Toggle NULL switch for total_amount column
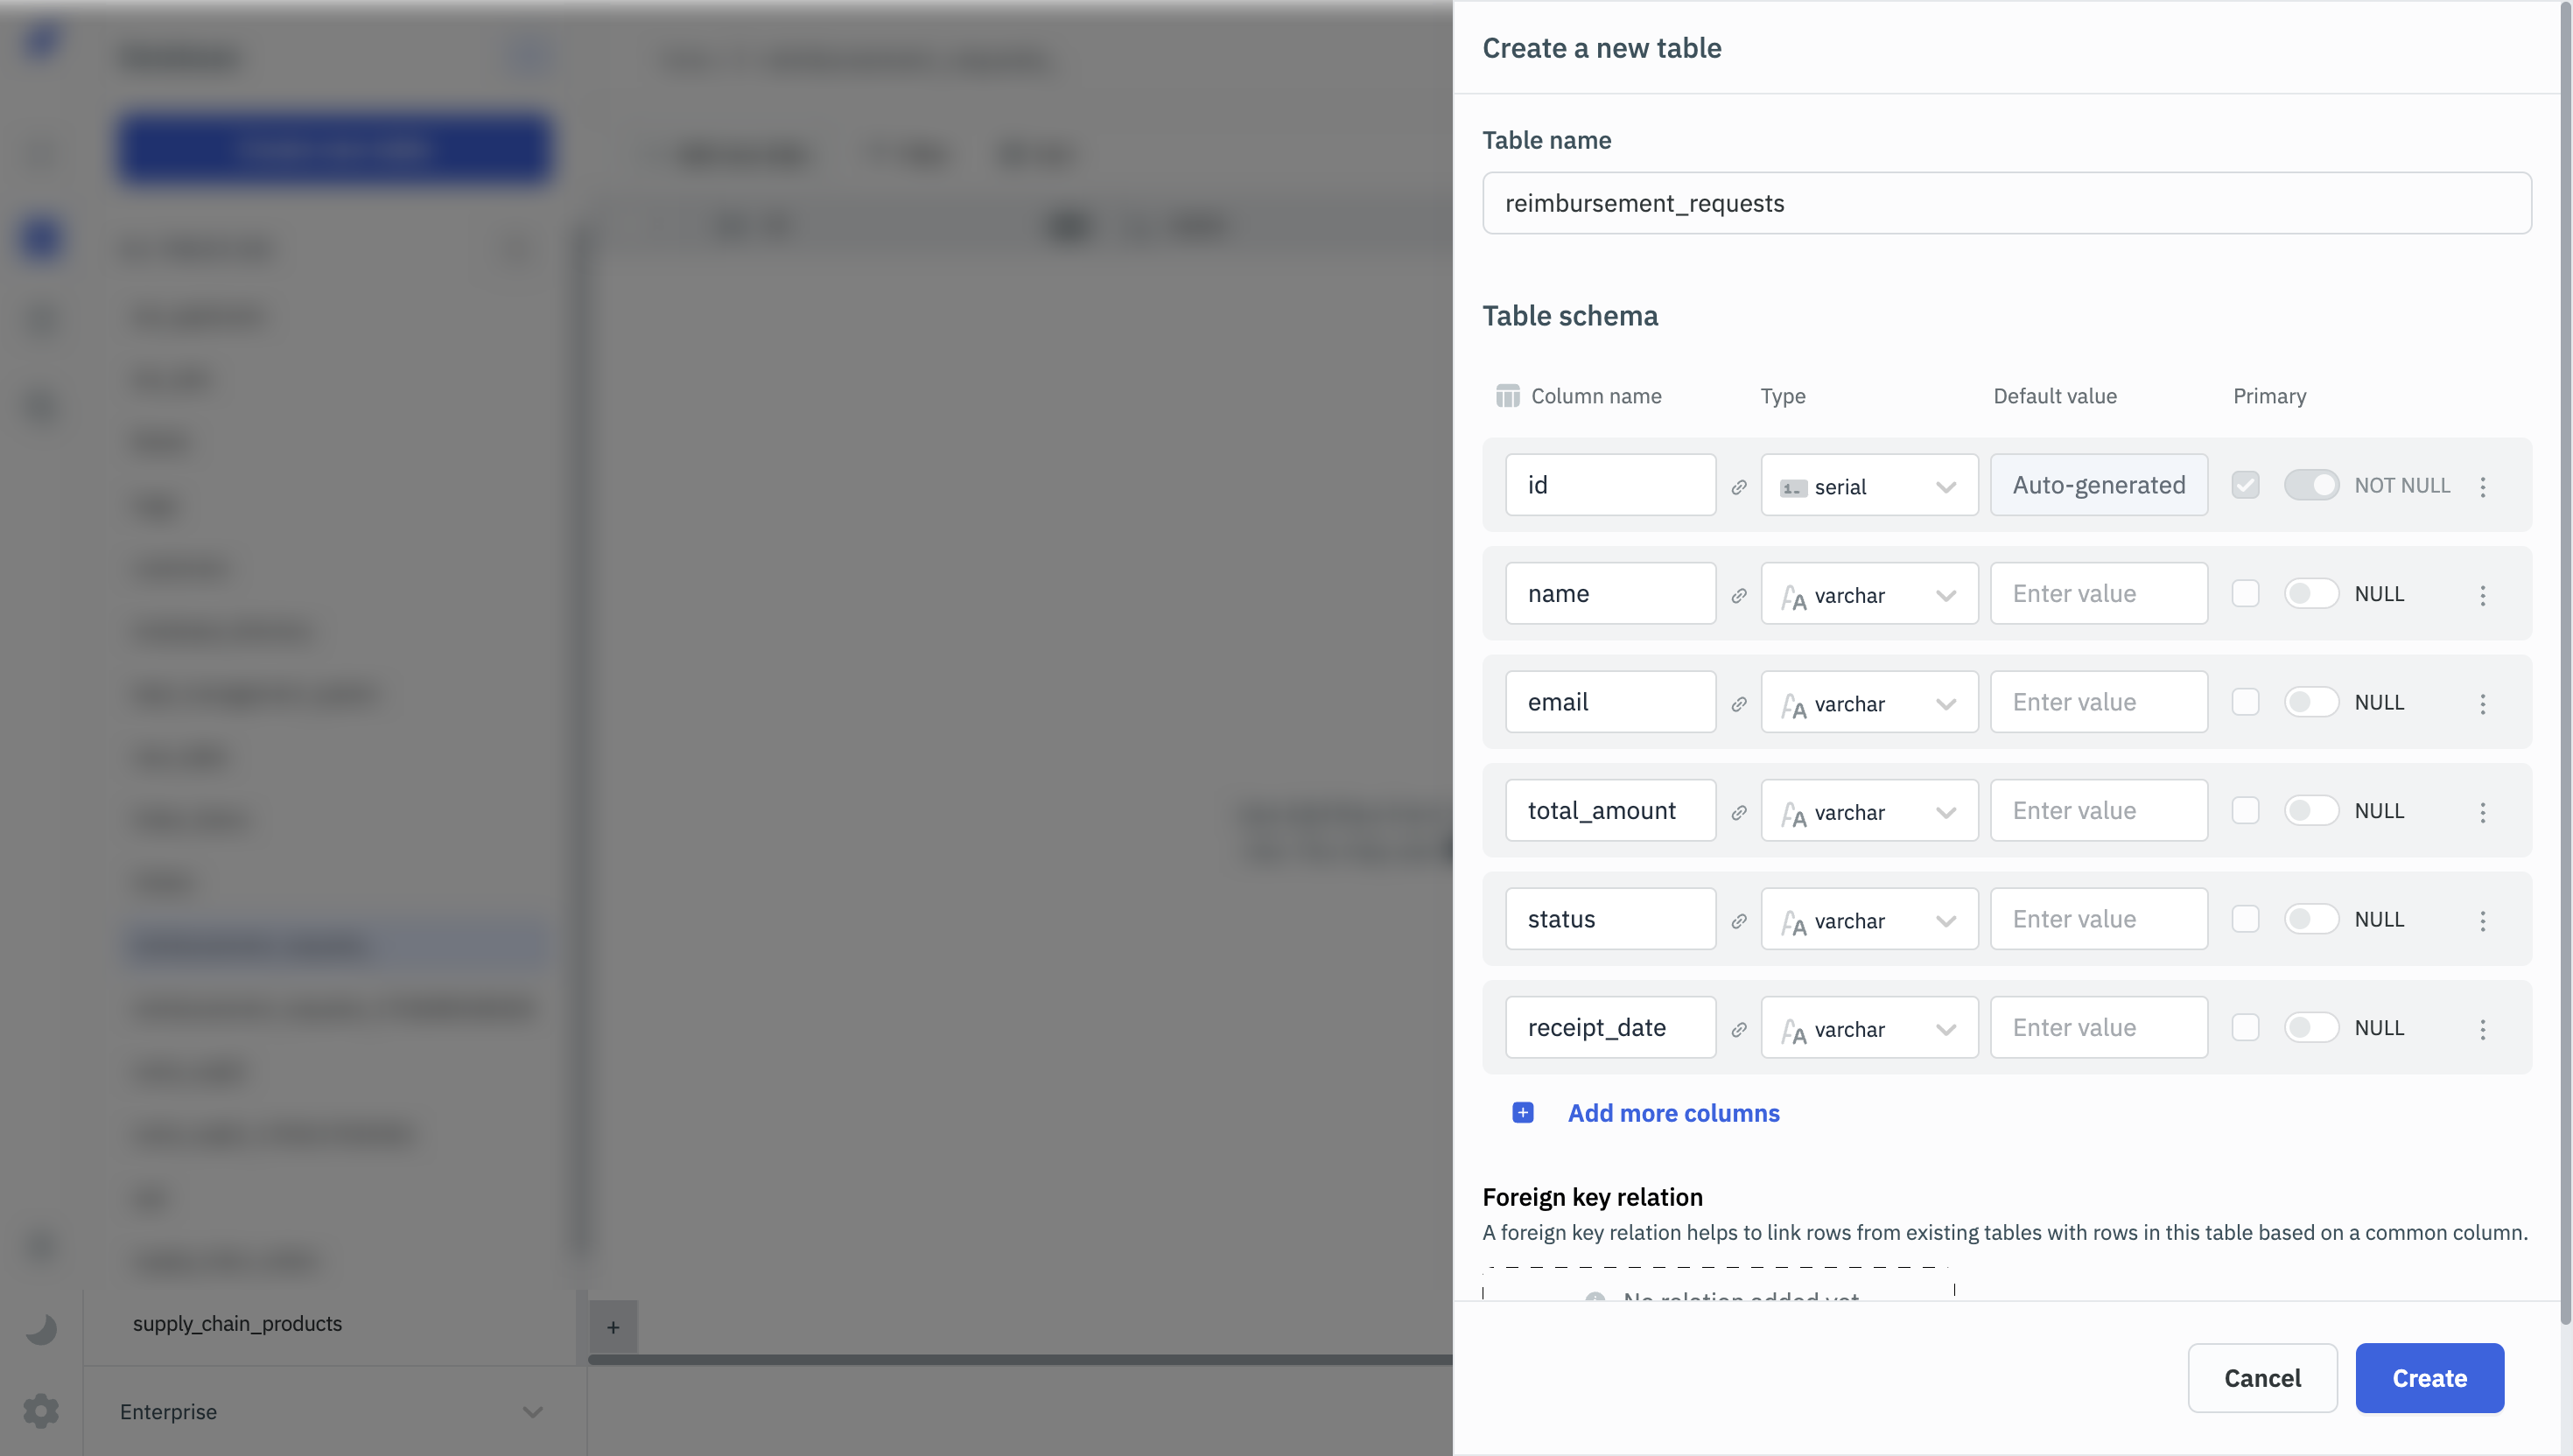Image resolution: width=2573 pixels, height=1456 pixels. coord(2311,811)
